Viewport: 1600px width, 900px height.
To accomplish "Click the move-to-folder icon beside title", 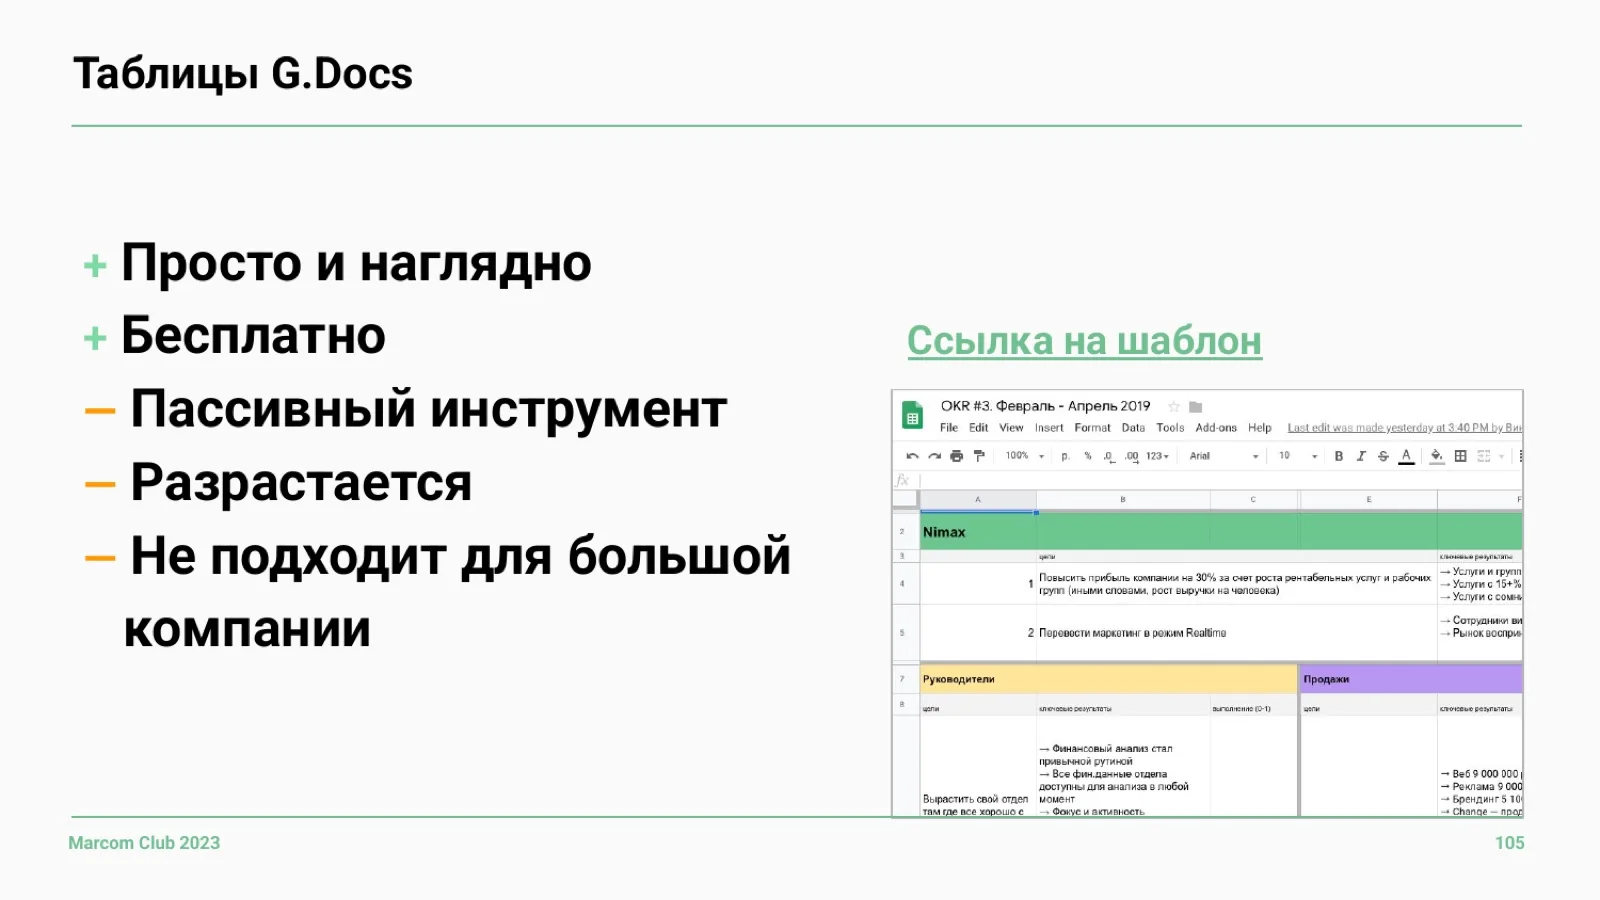I will click(1195, 407).
